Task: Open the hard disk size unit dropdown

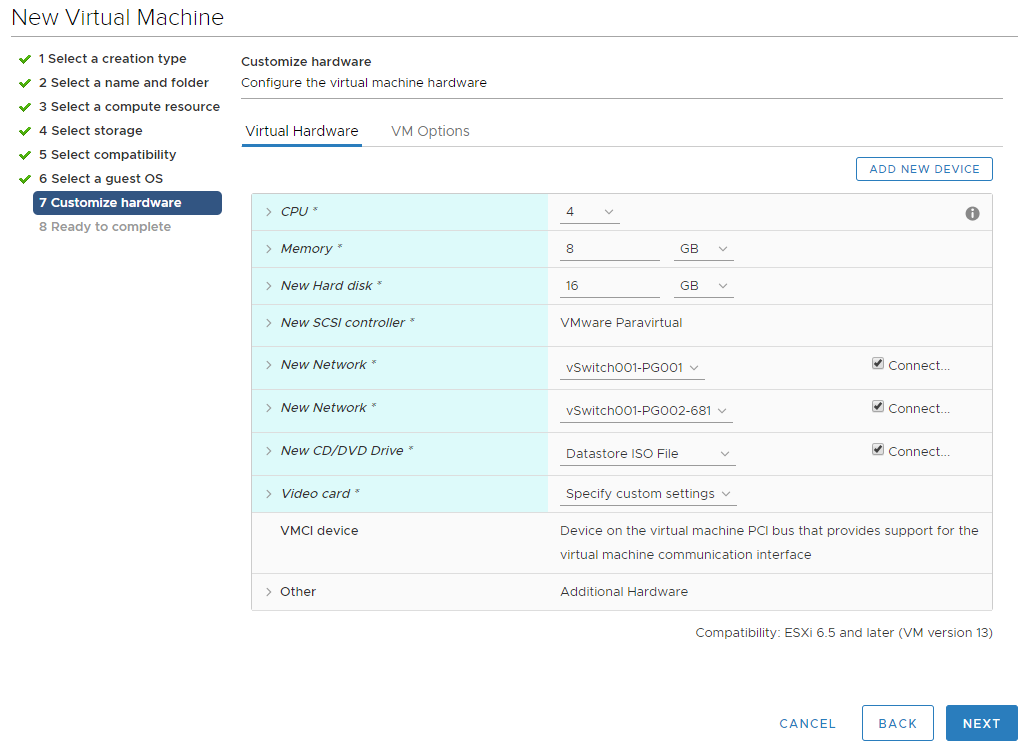Action: pyautogui.click(x=703, y=286)
